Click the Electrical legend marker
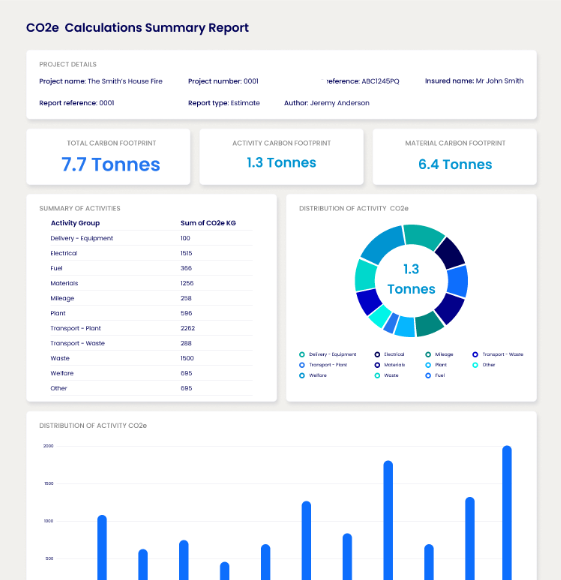 point(377,354)
